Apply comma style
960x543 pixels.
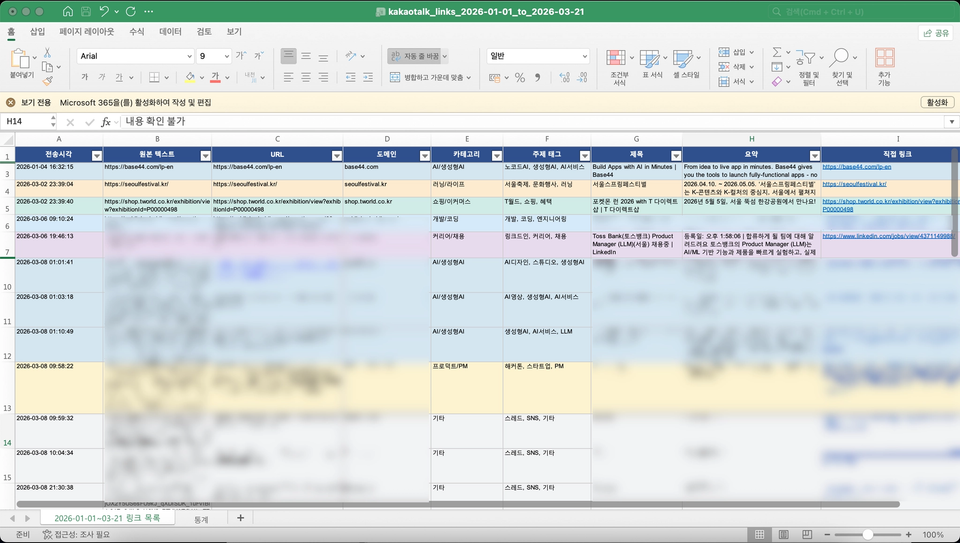(538, 78)
